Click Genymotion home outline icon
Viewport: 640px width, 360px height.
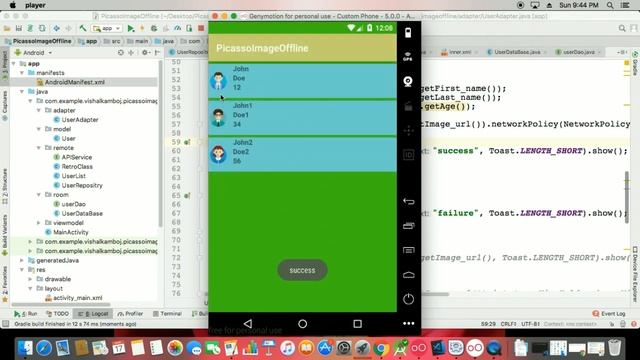point(408,275)
